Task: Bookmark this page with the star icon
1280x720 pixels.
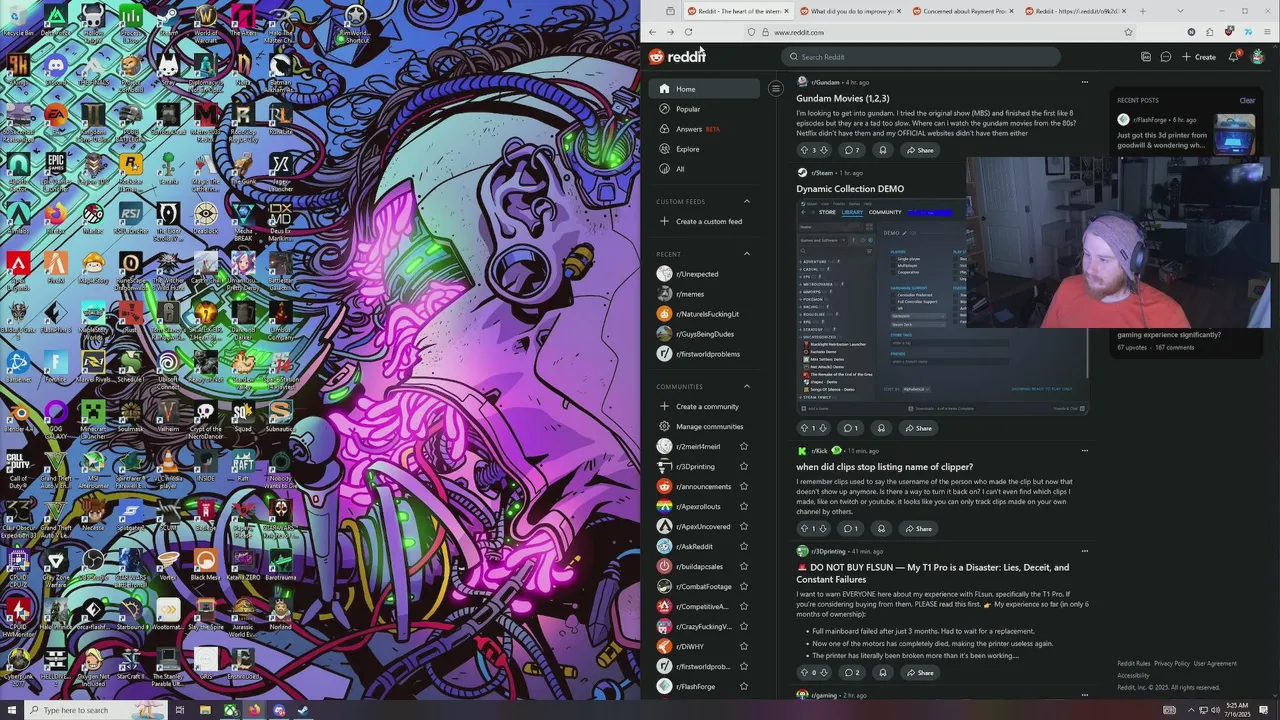Action: 1128,32
